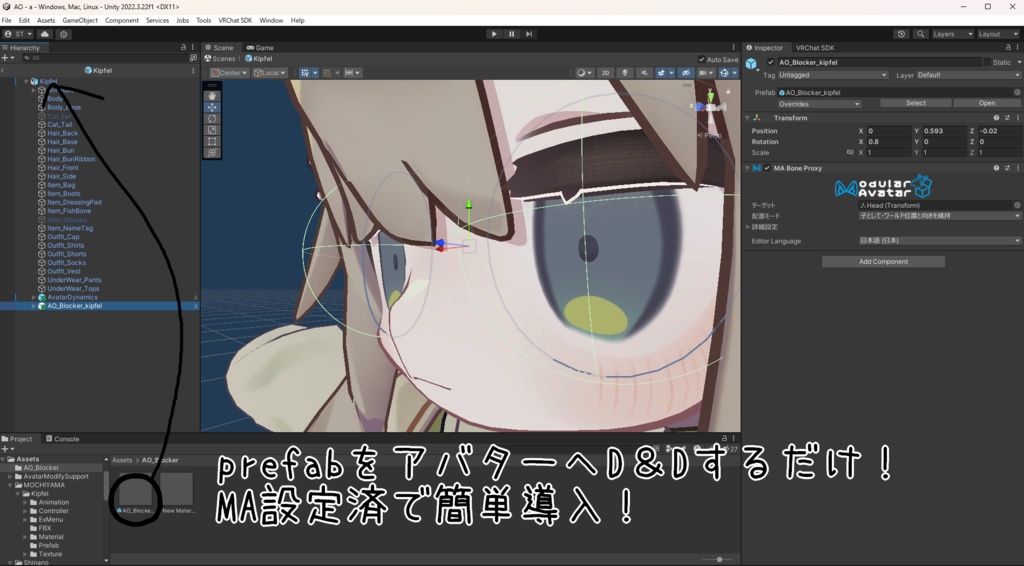Open the settings gear in top toolbar

tap(63, 34)
